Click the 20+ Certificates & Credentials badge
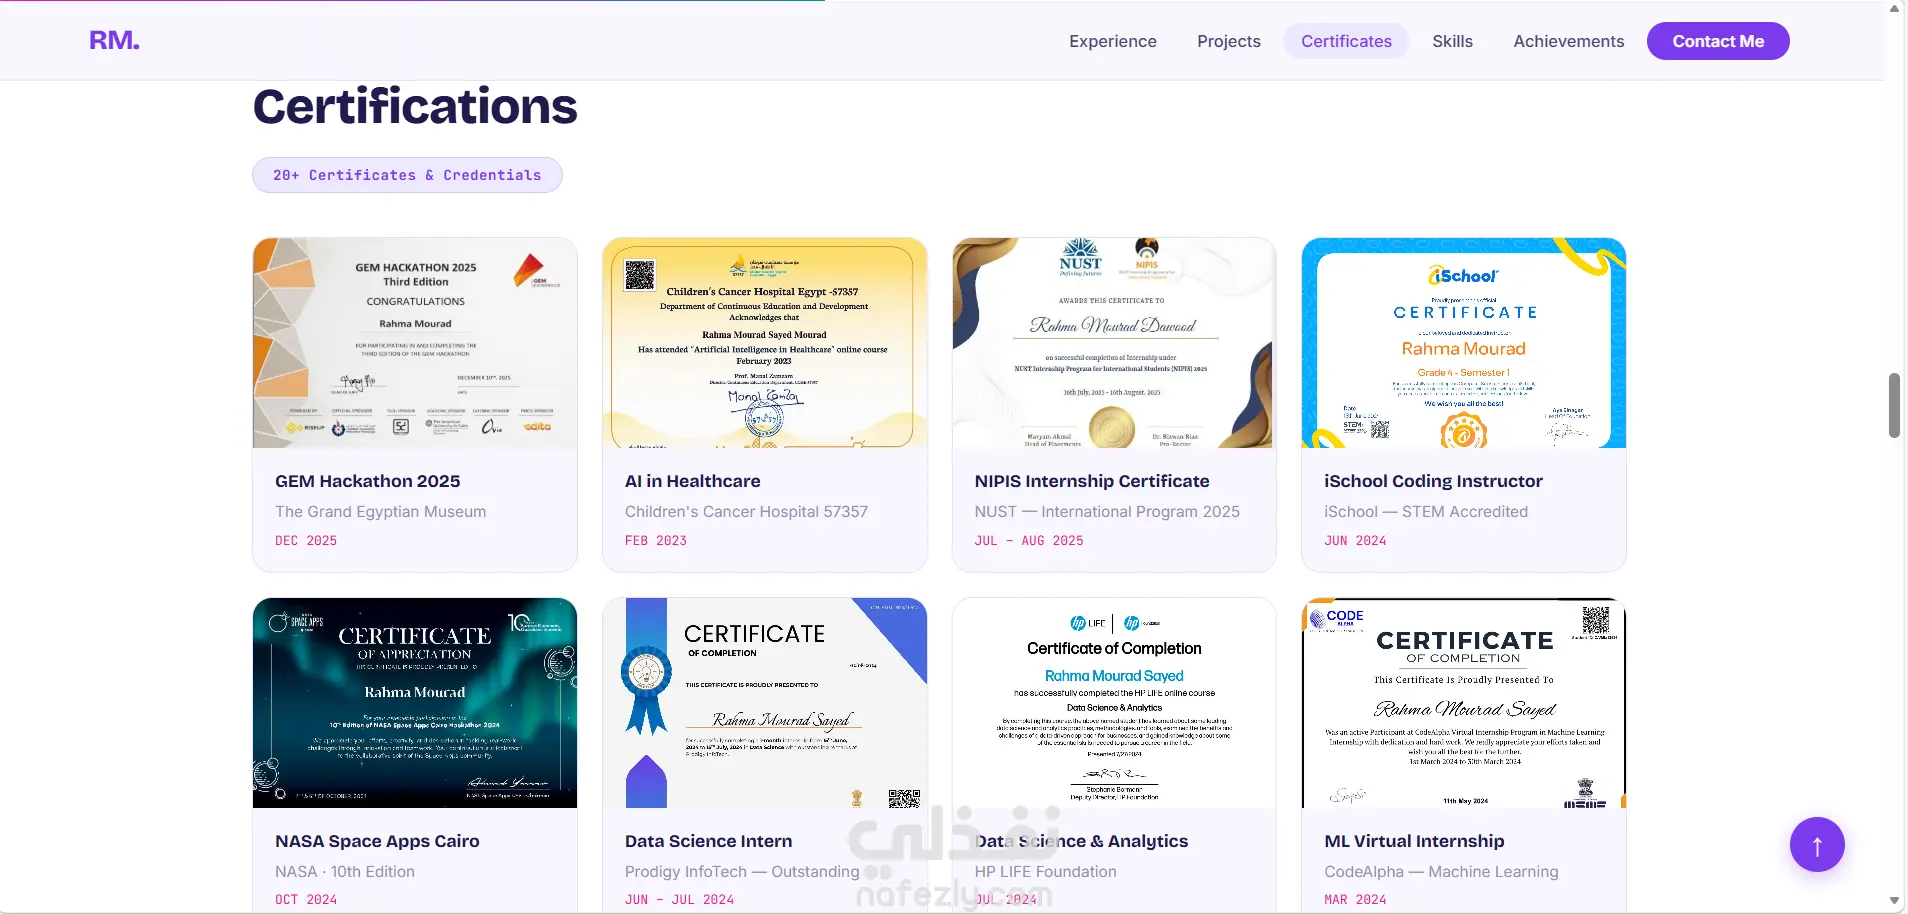The image size is (1908, 914). [x=407, y=175]
